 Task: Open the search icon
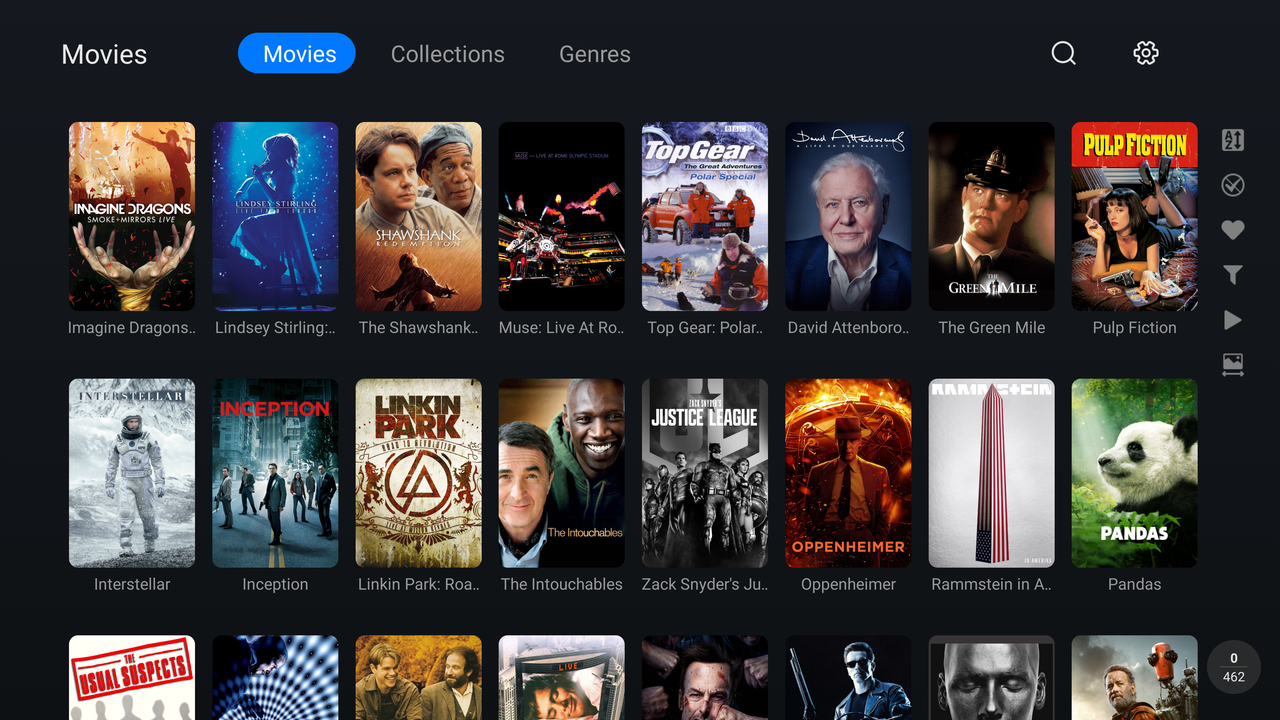click(1064, 53)
